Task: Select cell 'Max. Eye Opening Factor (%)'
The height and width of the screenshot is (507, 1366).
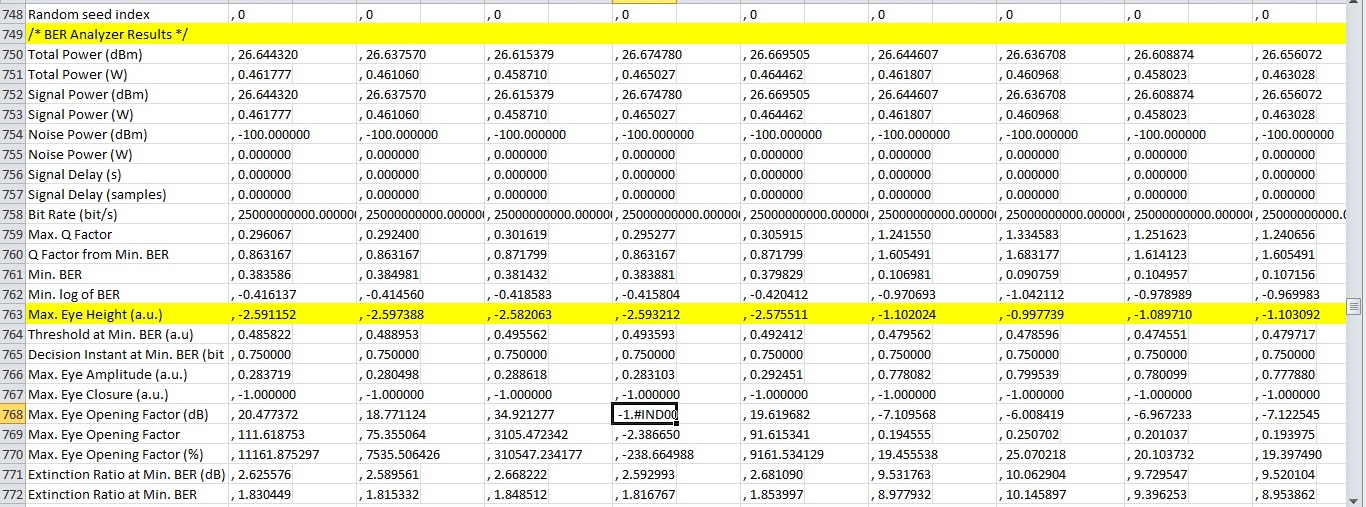Action: (x=128, y=455)
